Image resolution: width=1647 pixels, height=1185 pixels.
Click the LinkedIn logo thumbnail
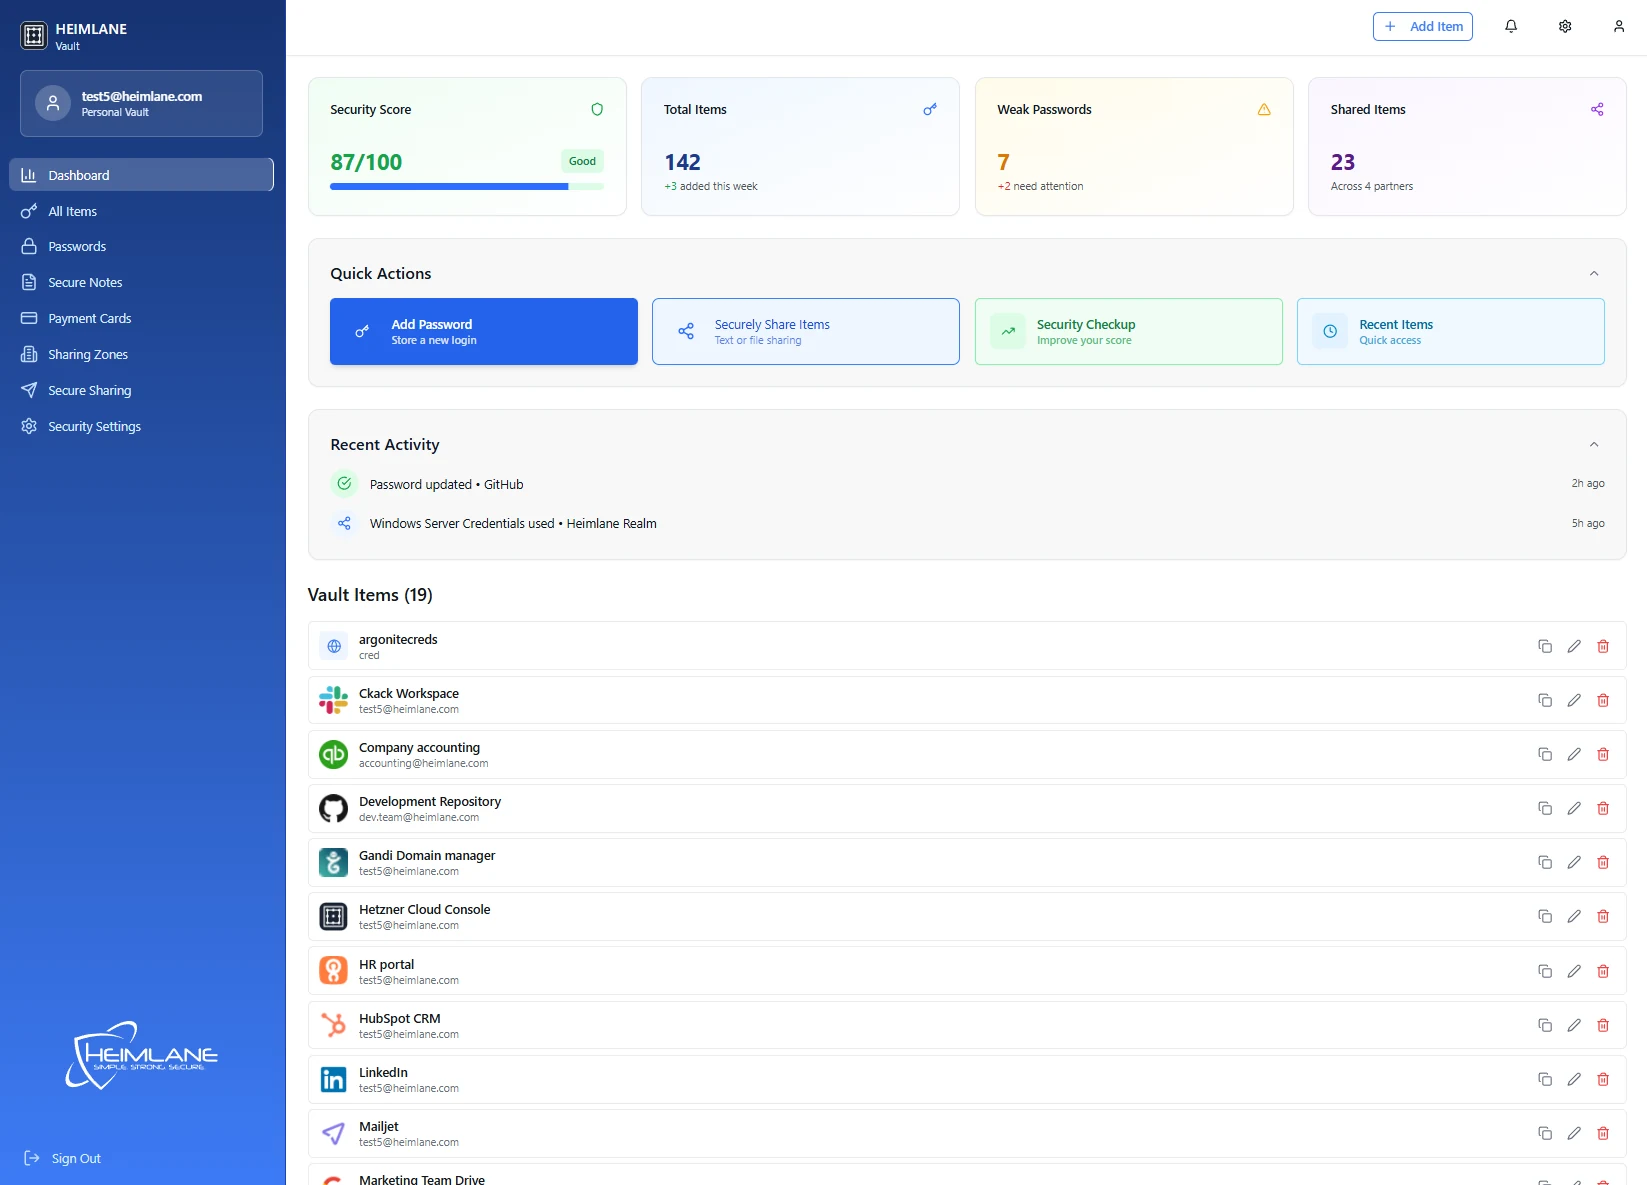(333, 1079)
